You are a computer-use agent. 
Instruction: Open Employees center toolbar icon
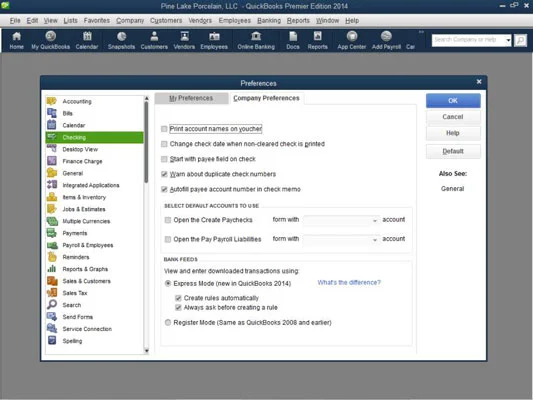point(214,40)
